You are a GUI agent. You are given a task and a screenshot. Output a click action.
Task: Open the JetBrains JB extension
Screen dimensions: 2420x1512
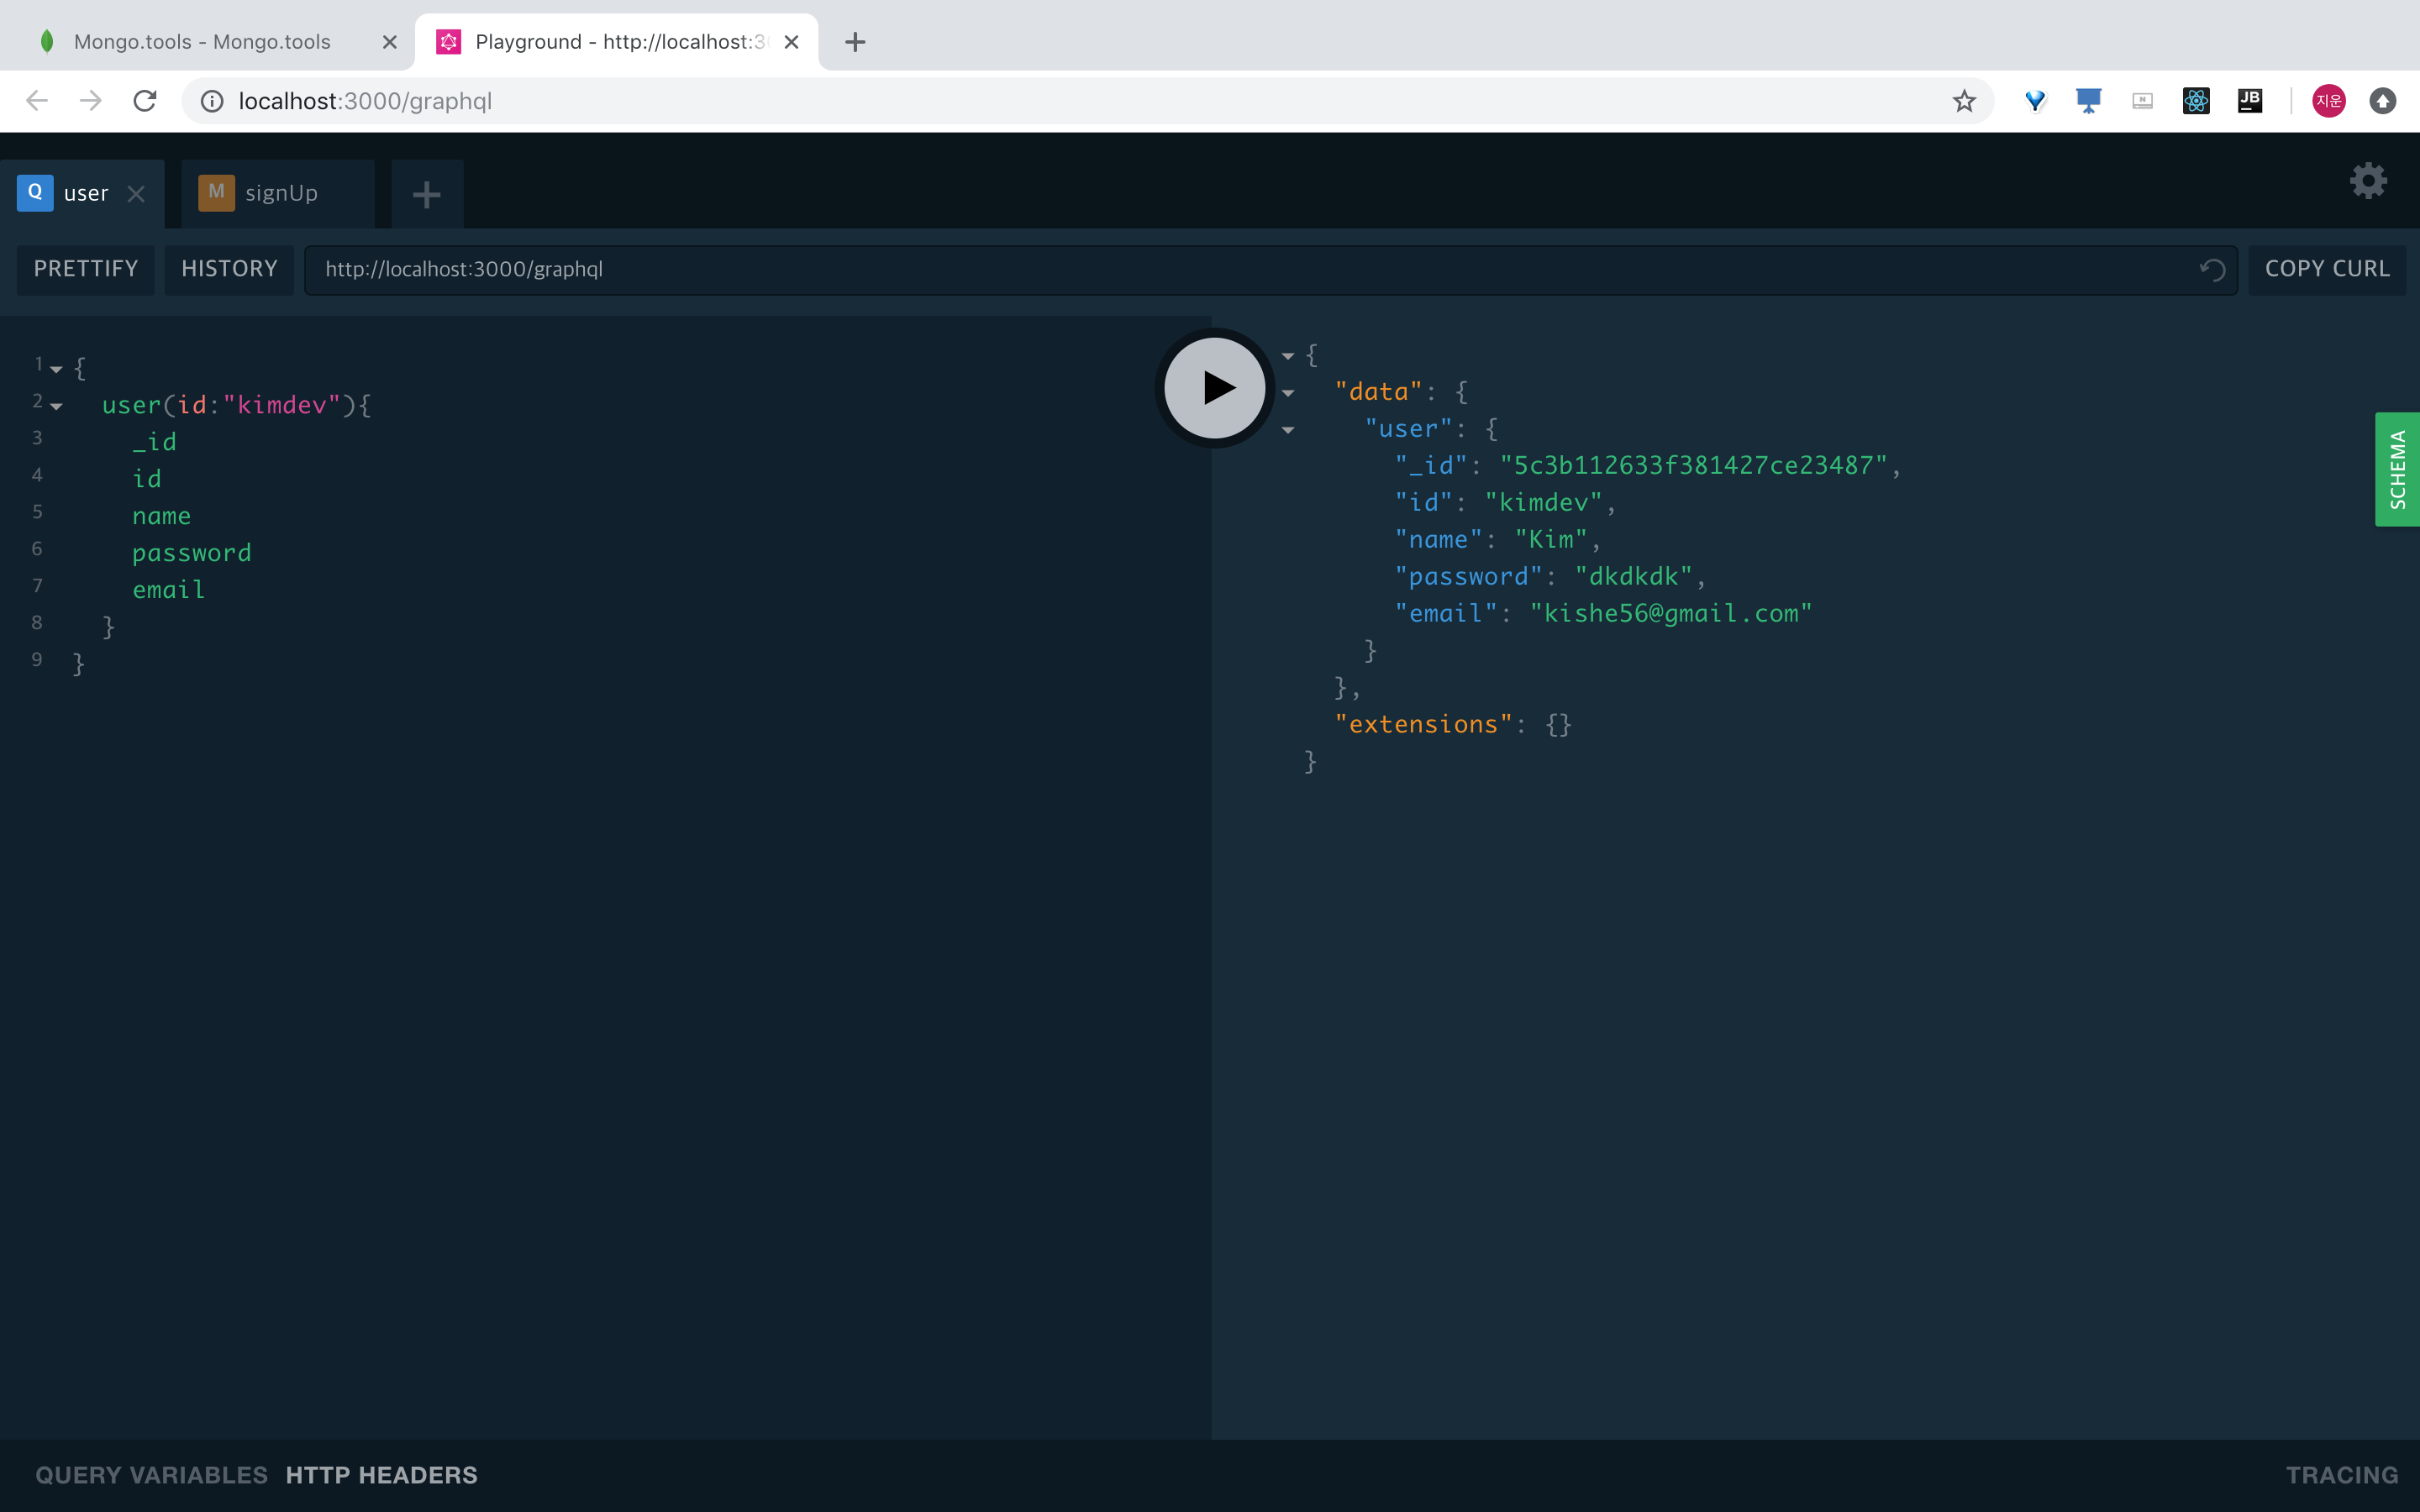click(2250, 101)
